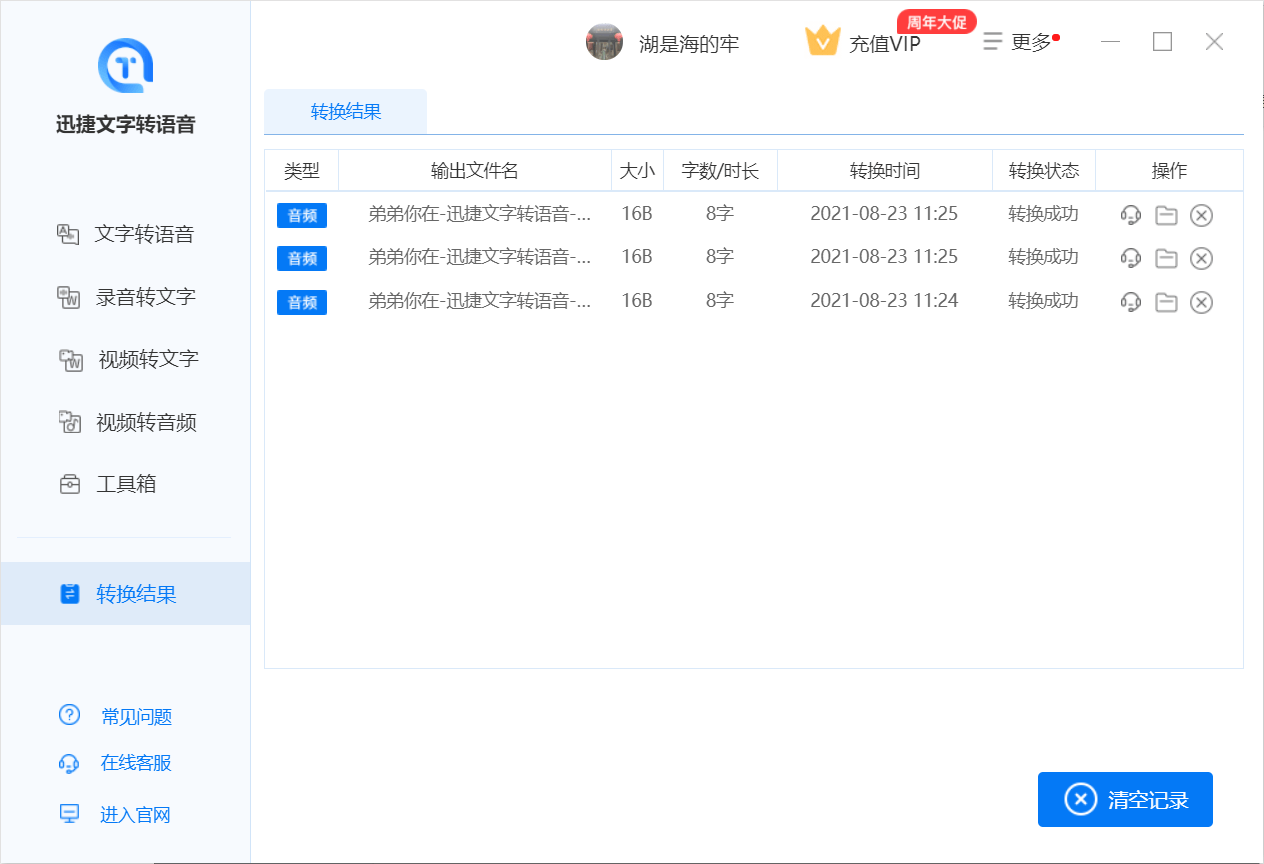Switch to the 转换结果 tab

pos(346,111)
